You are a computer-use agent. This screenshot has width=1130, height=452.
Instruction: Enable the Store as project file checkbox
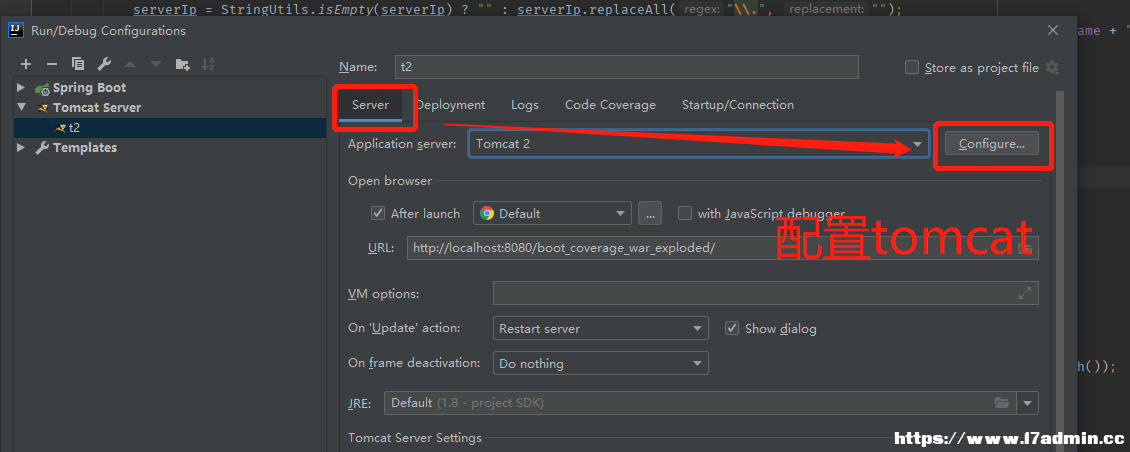point(912,67)
